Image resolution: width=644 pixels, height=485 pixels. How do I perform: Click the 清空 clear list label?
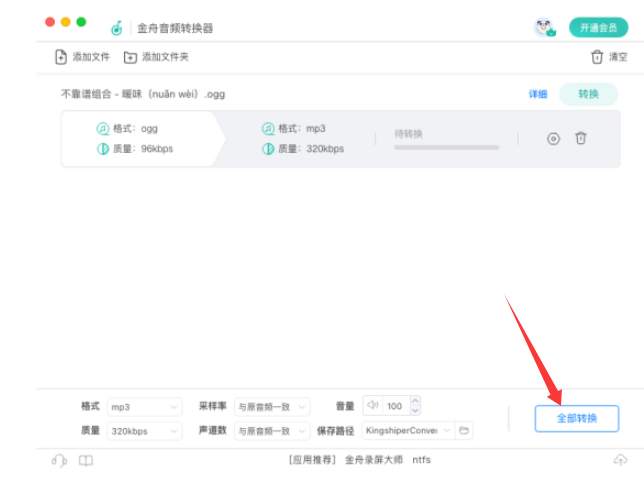point(618,57)
